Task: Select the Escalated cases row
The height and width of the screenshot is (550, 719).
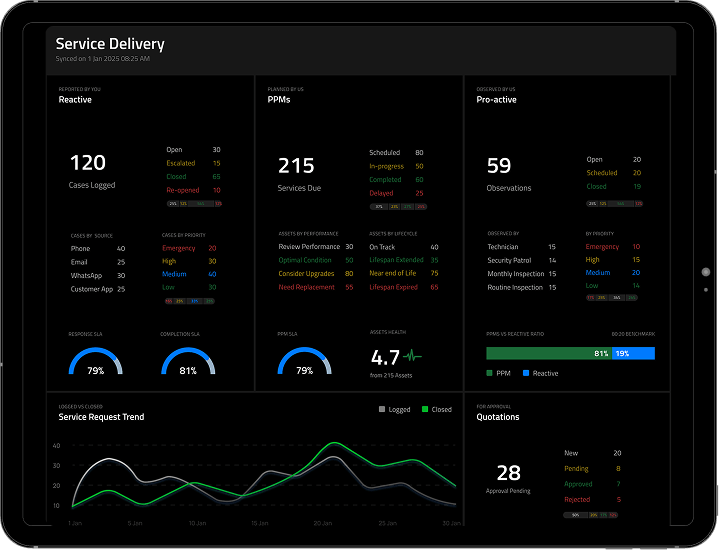Action: tap(193, 163)
